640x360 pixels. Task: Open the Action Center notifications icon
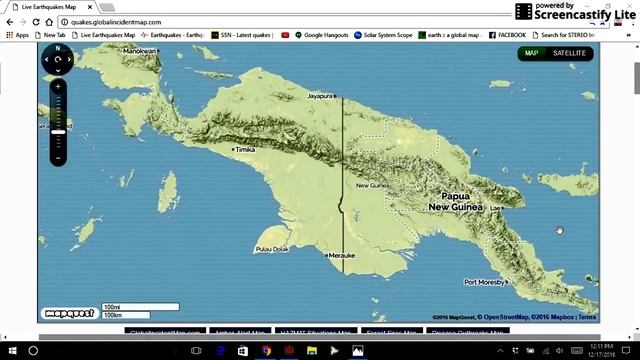tap(626, 351)
